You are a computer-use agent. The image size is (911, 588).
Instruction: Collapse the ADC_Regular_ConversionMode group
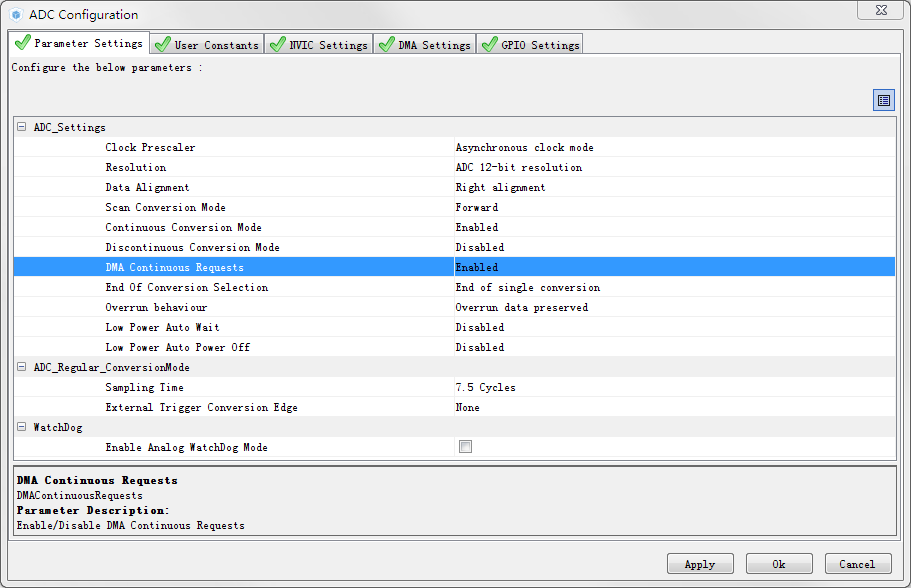(x=21, y=367)
